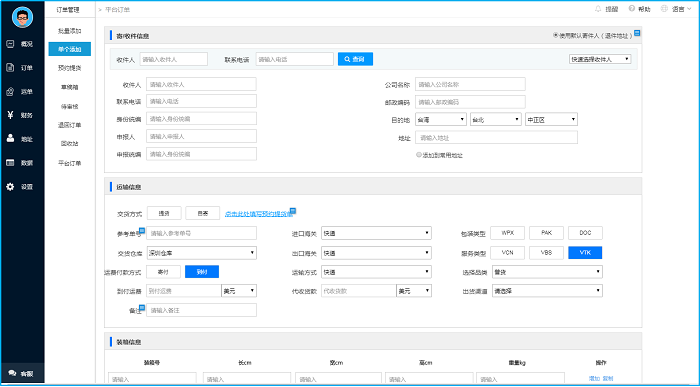Click the 邮政编码 postal code field
Viewport: 700px width, 387px height.
click(x=470, y=102)
